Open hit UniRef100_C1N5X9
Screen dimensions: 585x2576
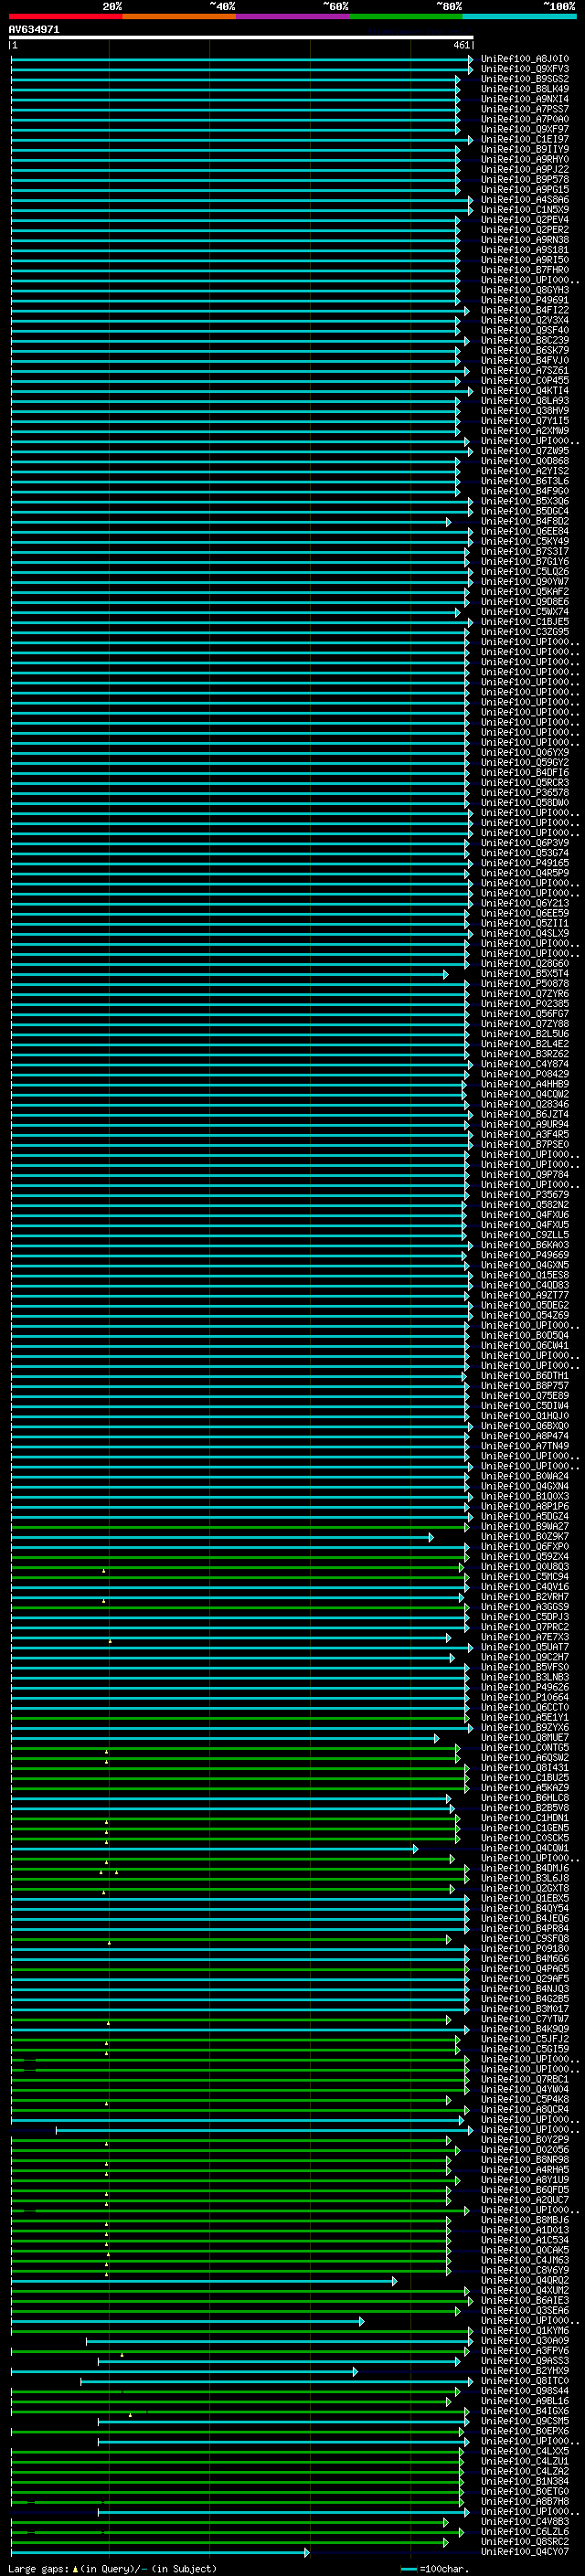coord(524,210)
